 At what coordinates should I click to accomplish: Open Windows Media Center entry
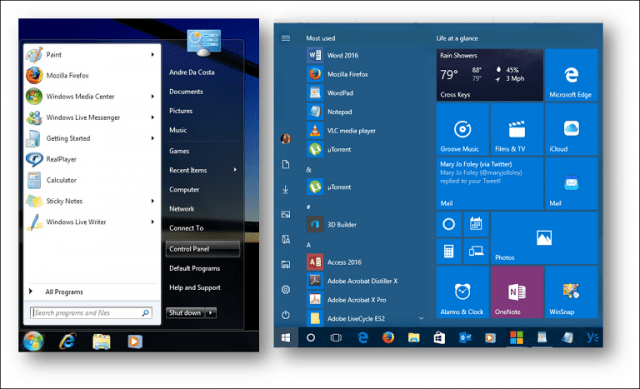click(92, 96)
